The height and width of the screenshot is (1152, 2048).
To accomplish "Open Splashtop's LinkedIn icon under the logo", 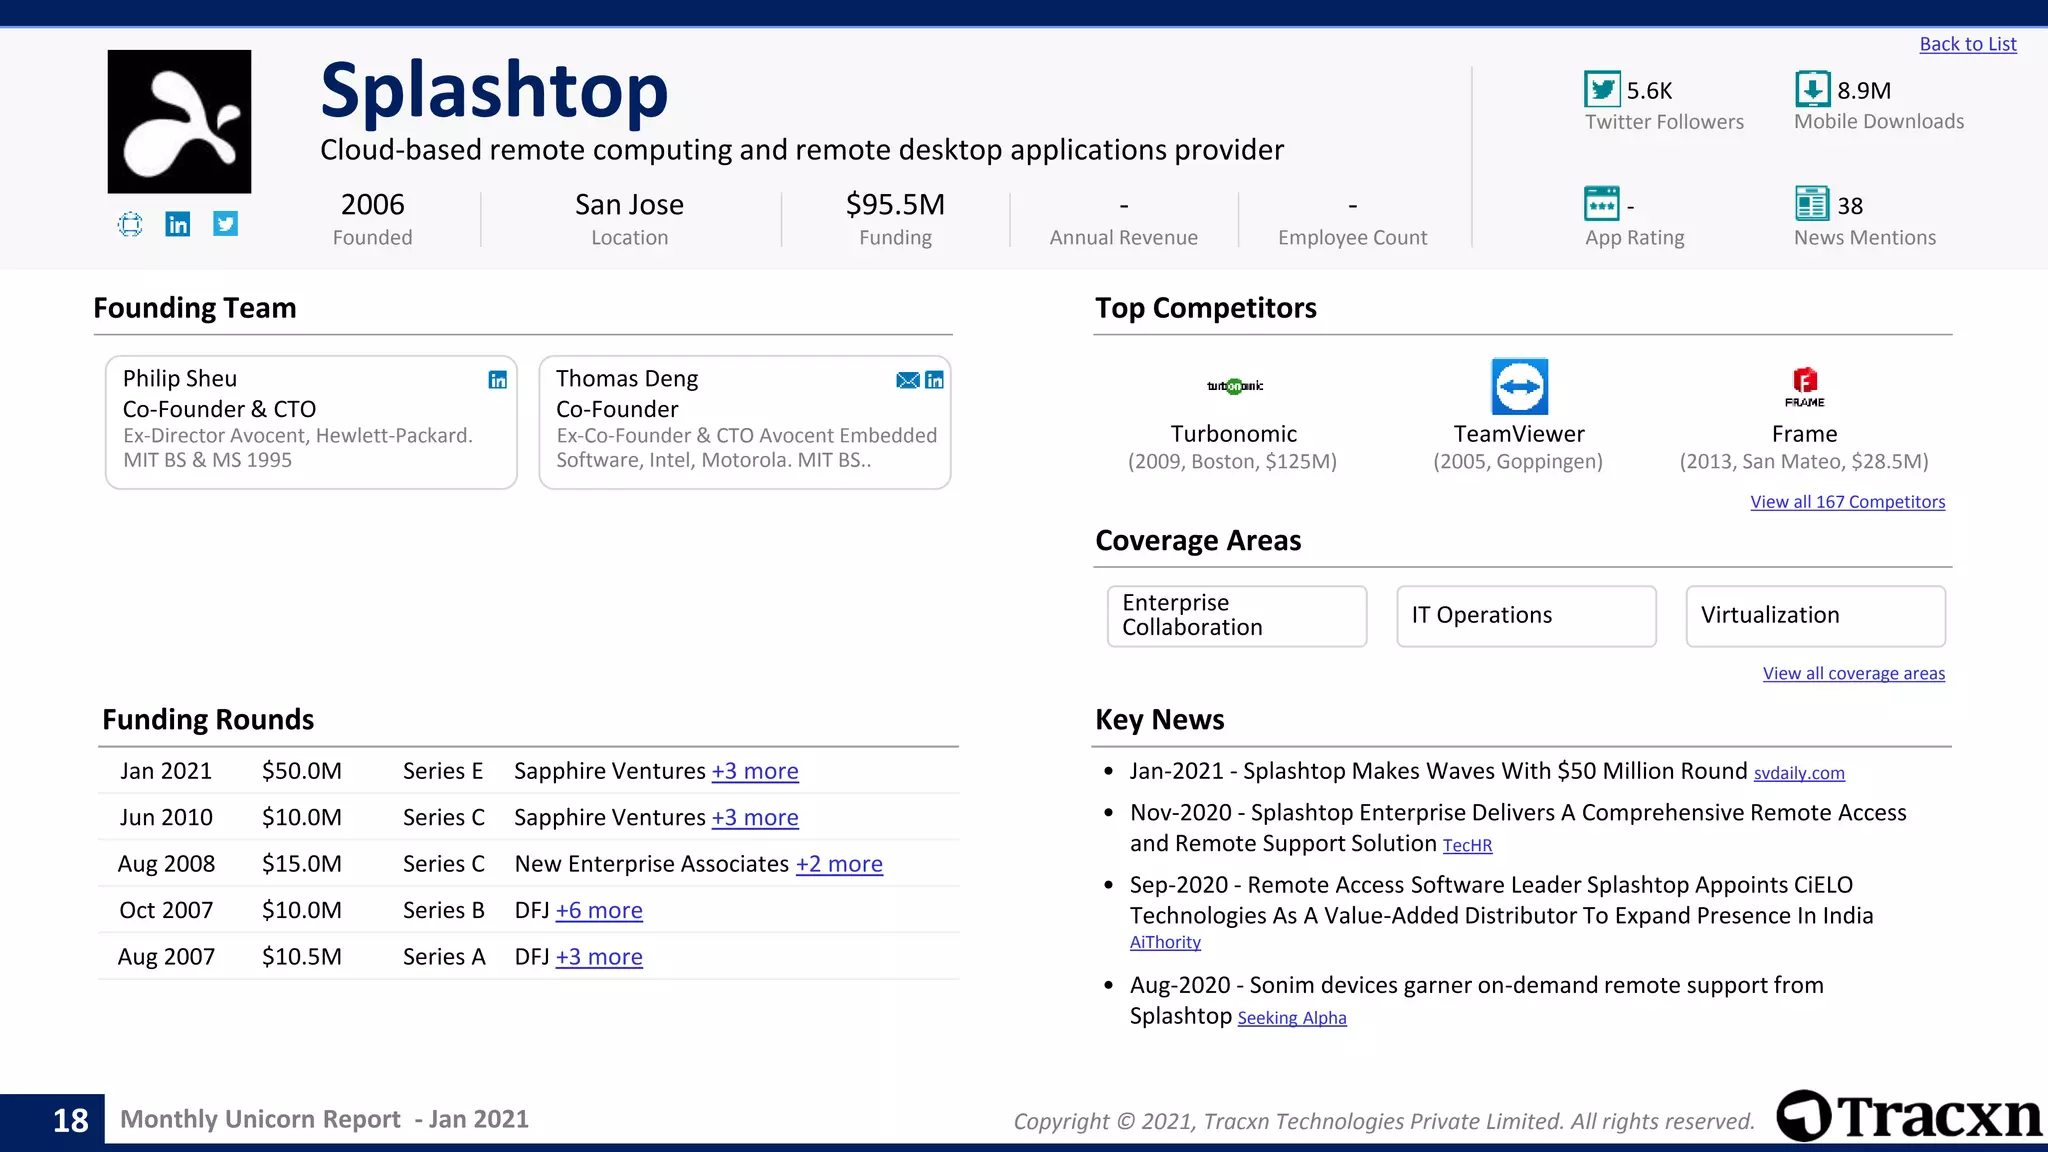I will [178, 224].
